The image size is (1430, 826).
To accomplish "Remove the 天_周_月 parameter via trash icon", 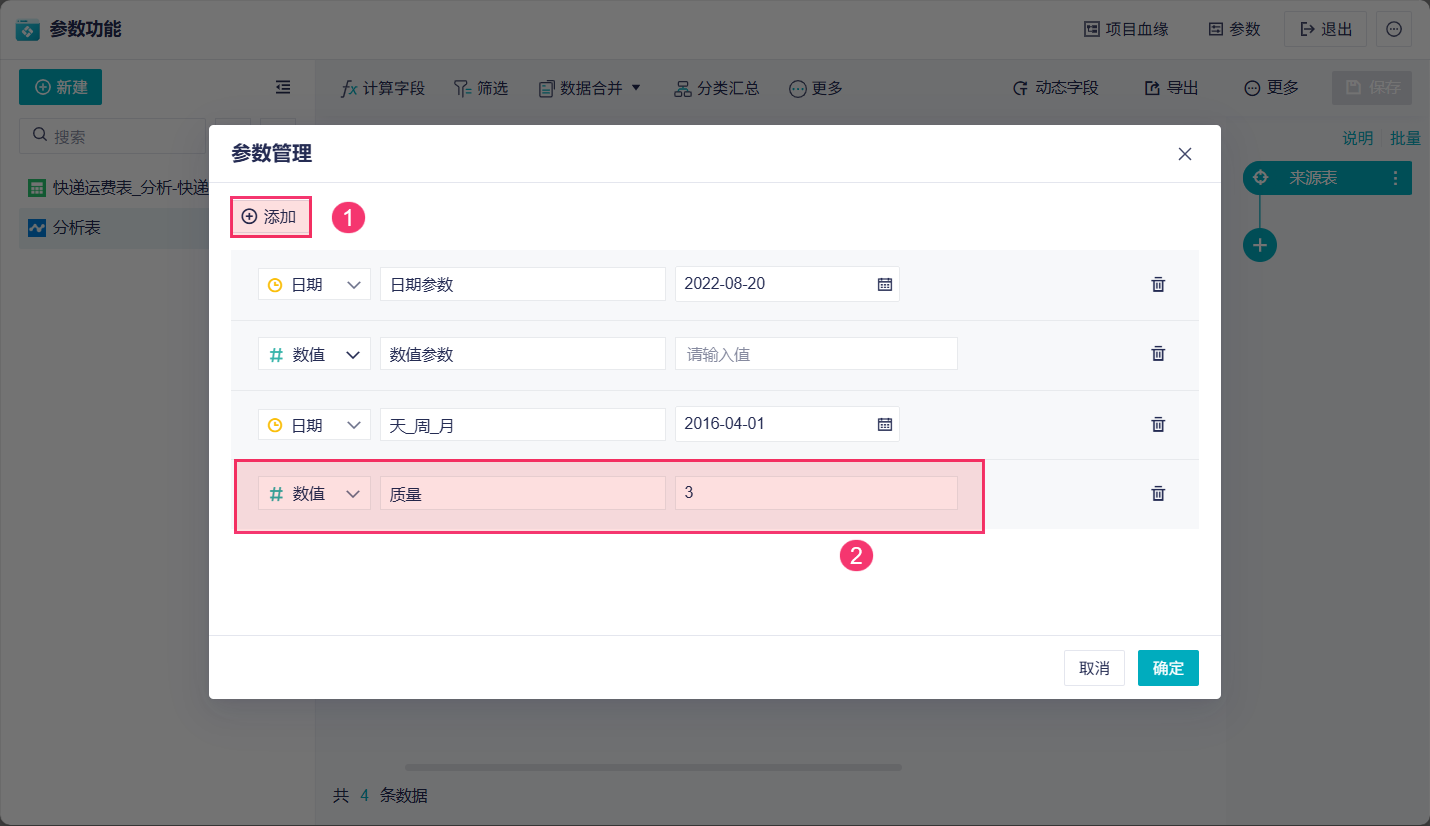I will [1158, 424].
